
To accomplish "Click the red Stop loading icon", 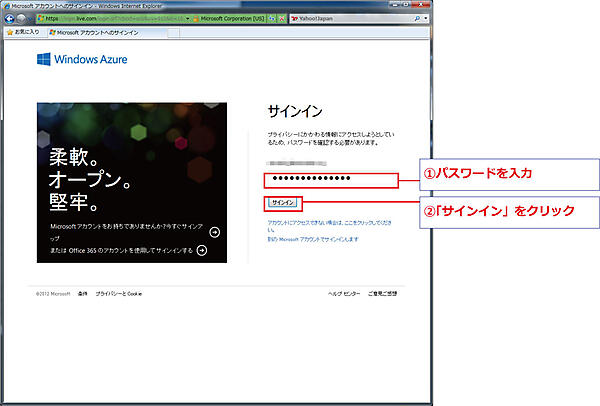I will [282, 18].
